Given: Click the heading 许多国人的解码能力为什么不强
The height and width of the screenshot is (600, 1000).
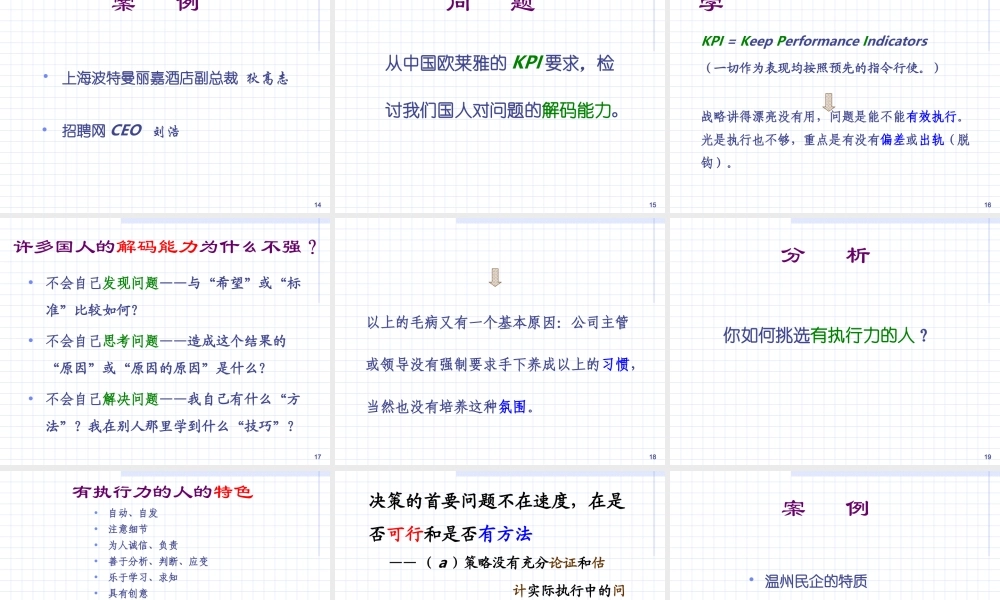Looking at the screenshot, I should pos(165,247).
